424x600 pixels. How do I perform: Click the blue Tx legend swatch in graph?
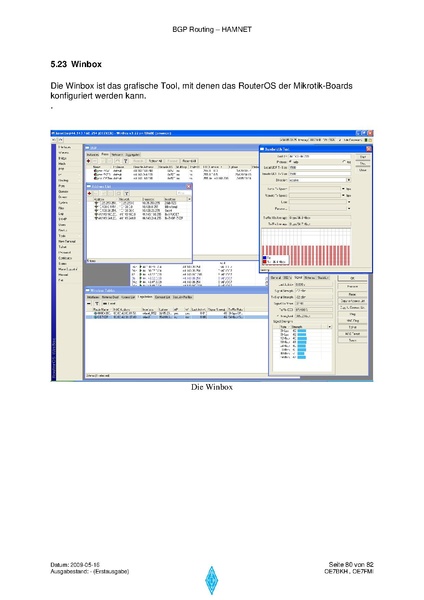click(x=264, y=258)
